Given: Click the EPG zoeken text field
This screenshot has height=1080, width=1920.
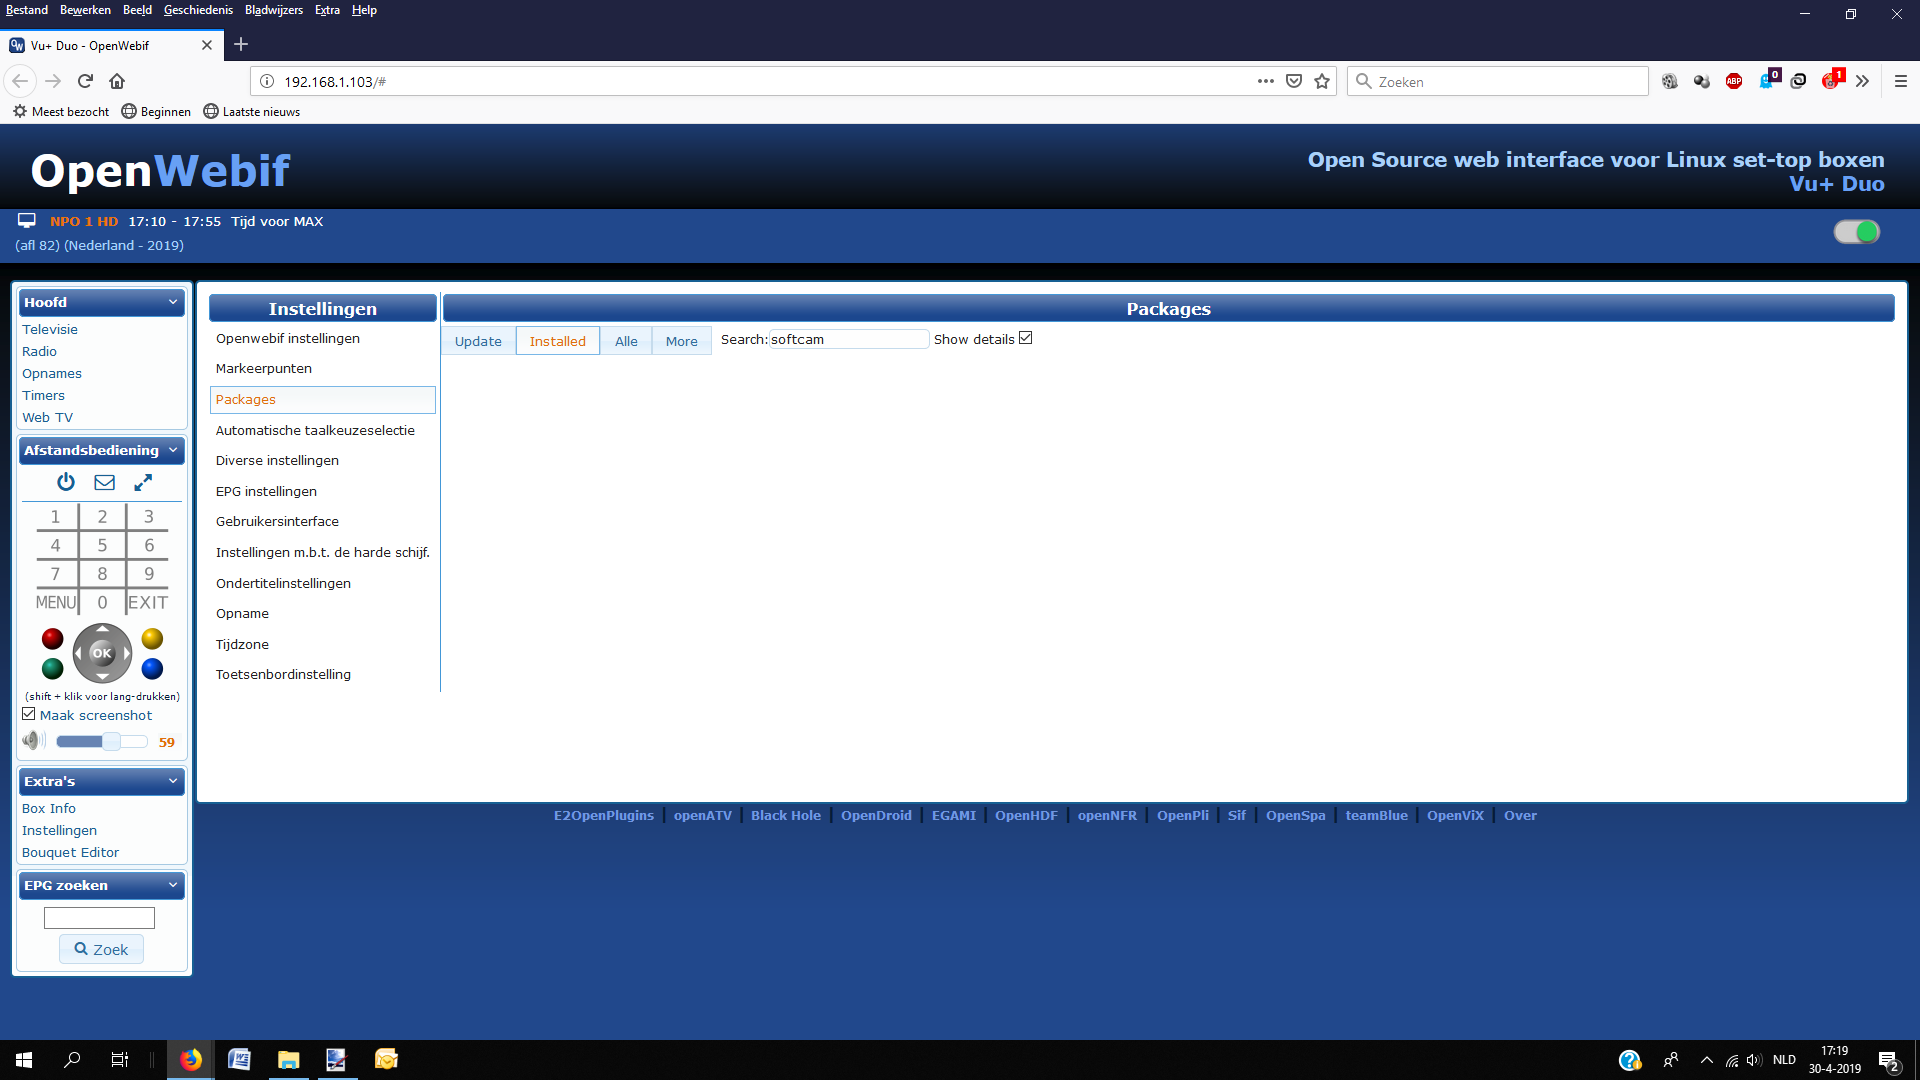Looking at the screenshot, I should coord(99,917).
